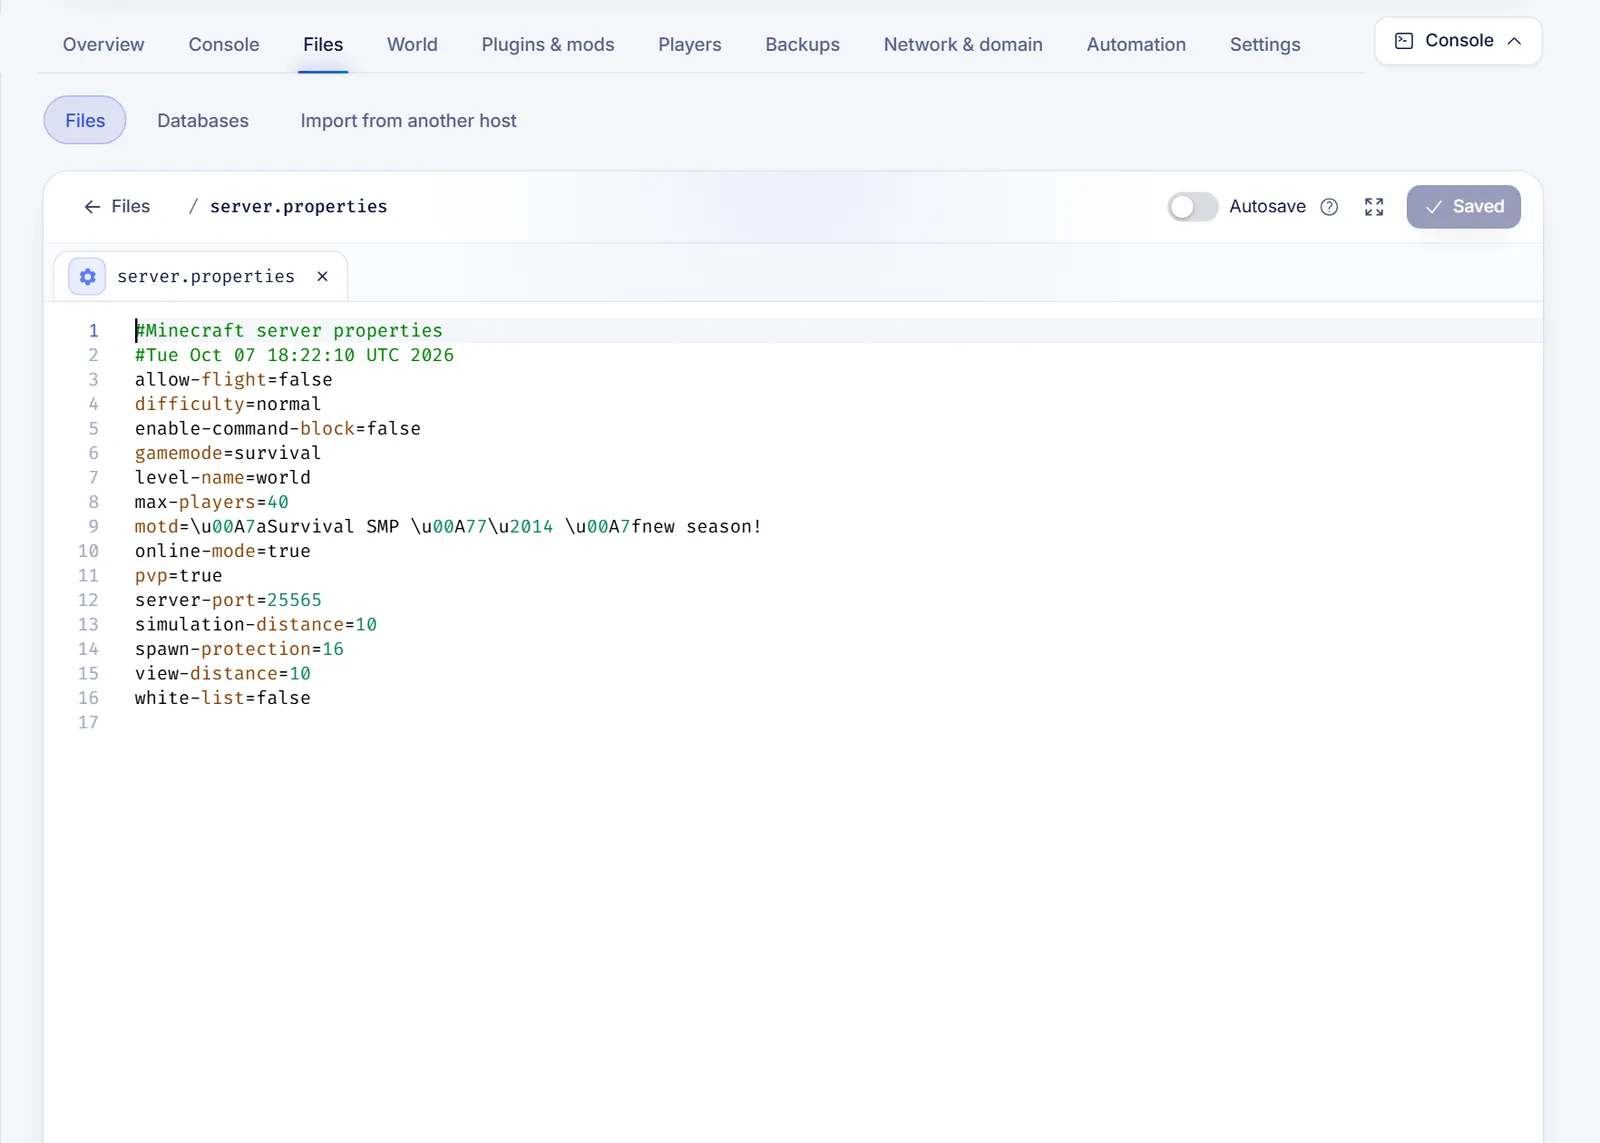
Task: Toggle the Autosave switch
Action: (x=1193, y=207)
